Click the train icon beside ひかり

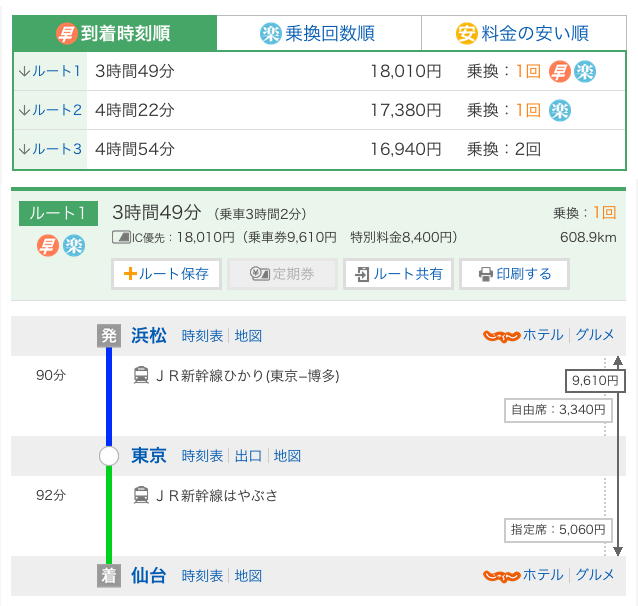[x=141, y=376]
